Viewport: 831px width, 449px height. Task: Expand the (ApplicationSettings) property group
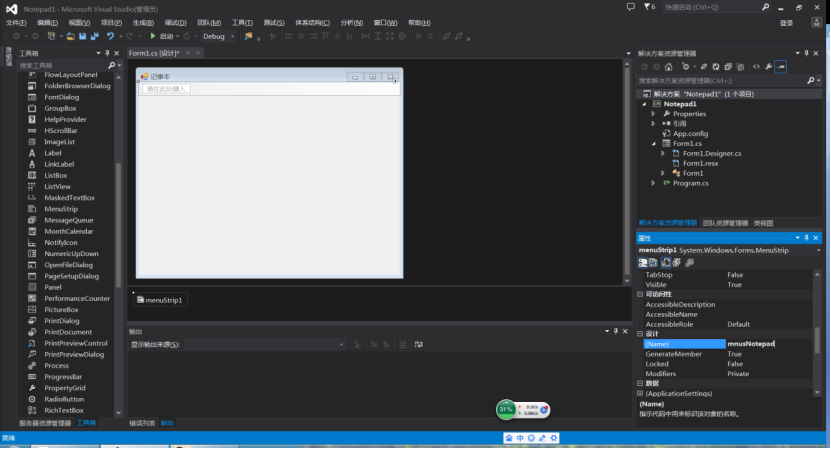point(640,393)
